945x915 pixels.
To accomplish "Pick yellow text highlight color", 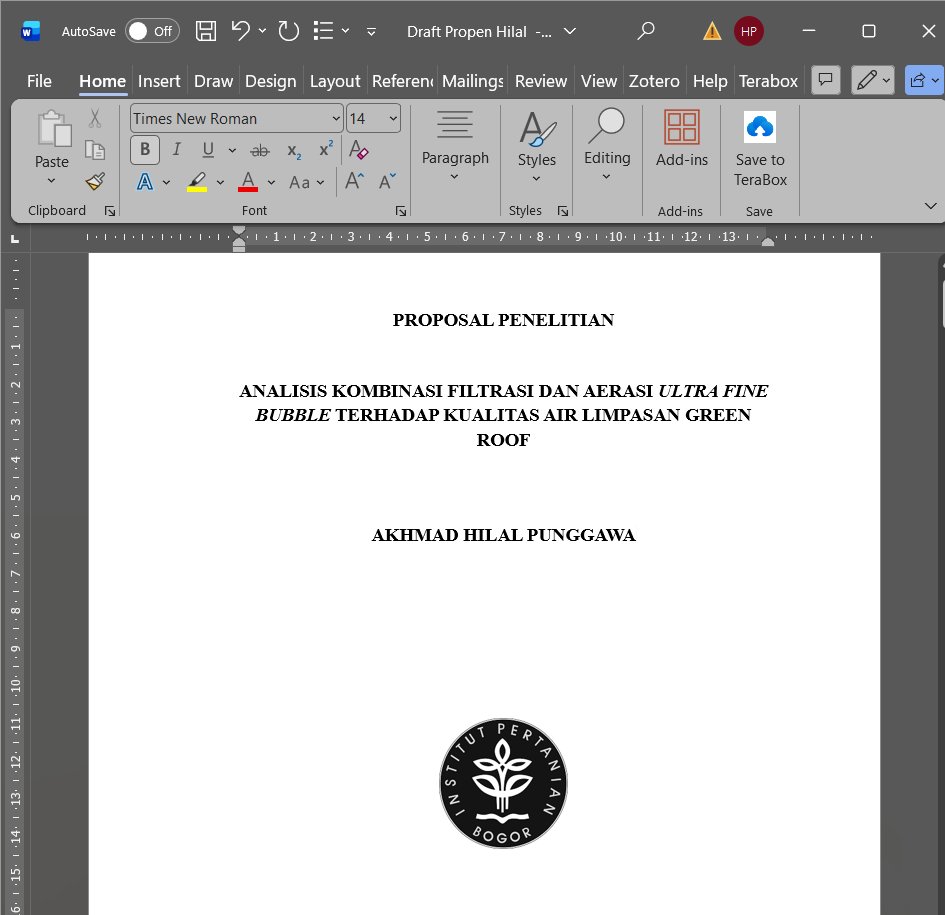I will pyautogui.click(x=197, y=181).
